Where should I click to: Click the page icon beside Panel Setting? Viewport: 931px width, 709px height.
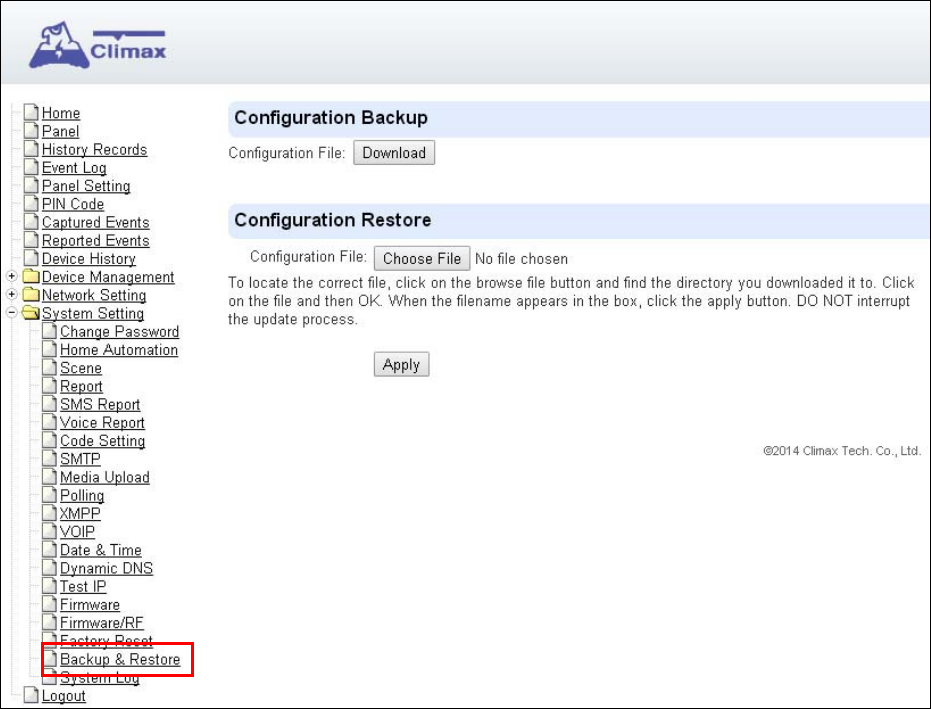tap(31, 185)
